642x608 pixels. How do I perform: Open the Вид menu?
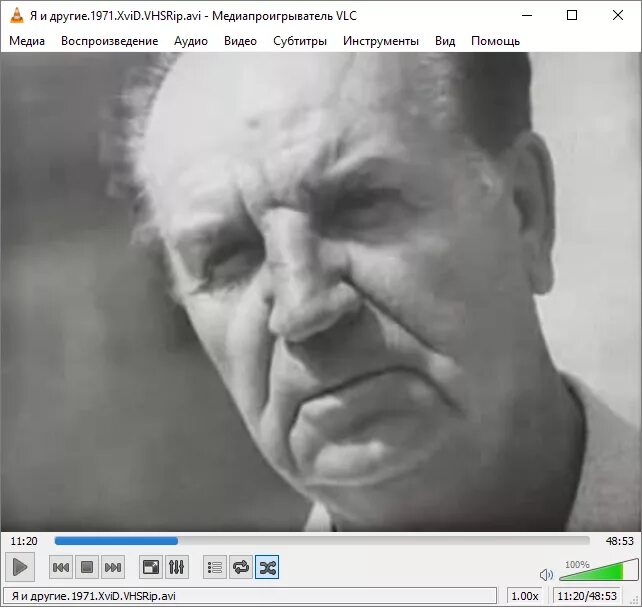445,41
